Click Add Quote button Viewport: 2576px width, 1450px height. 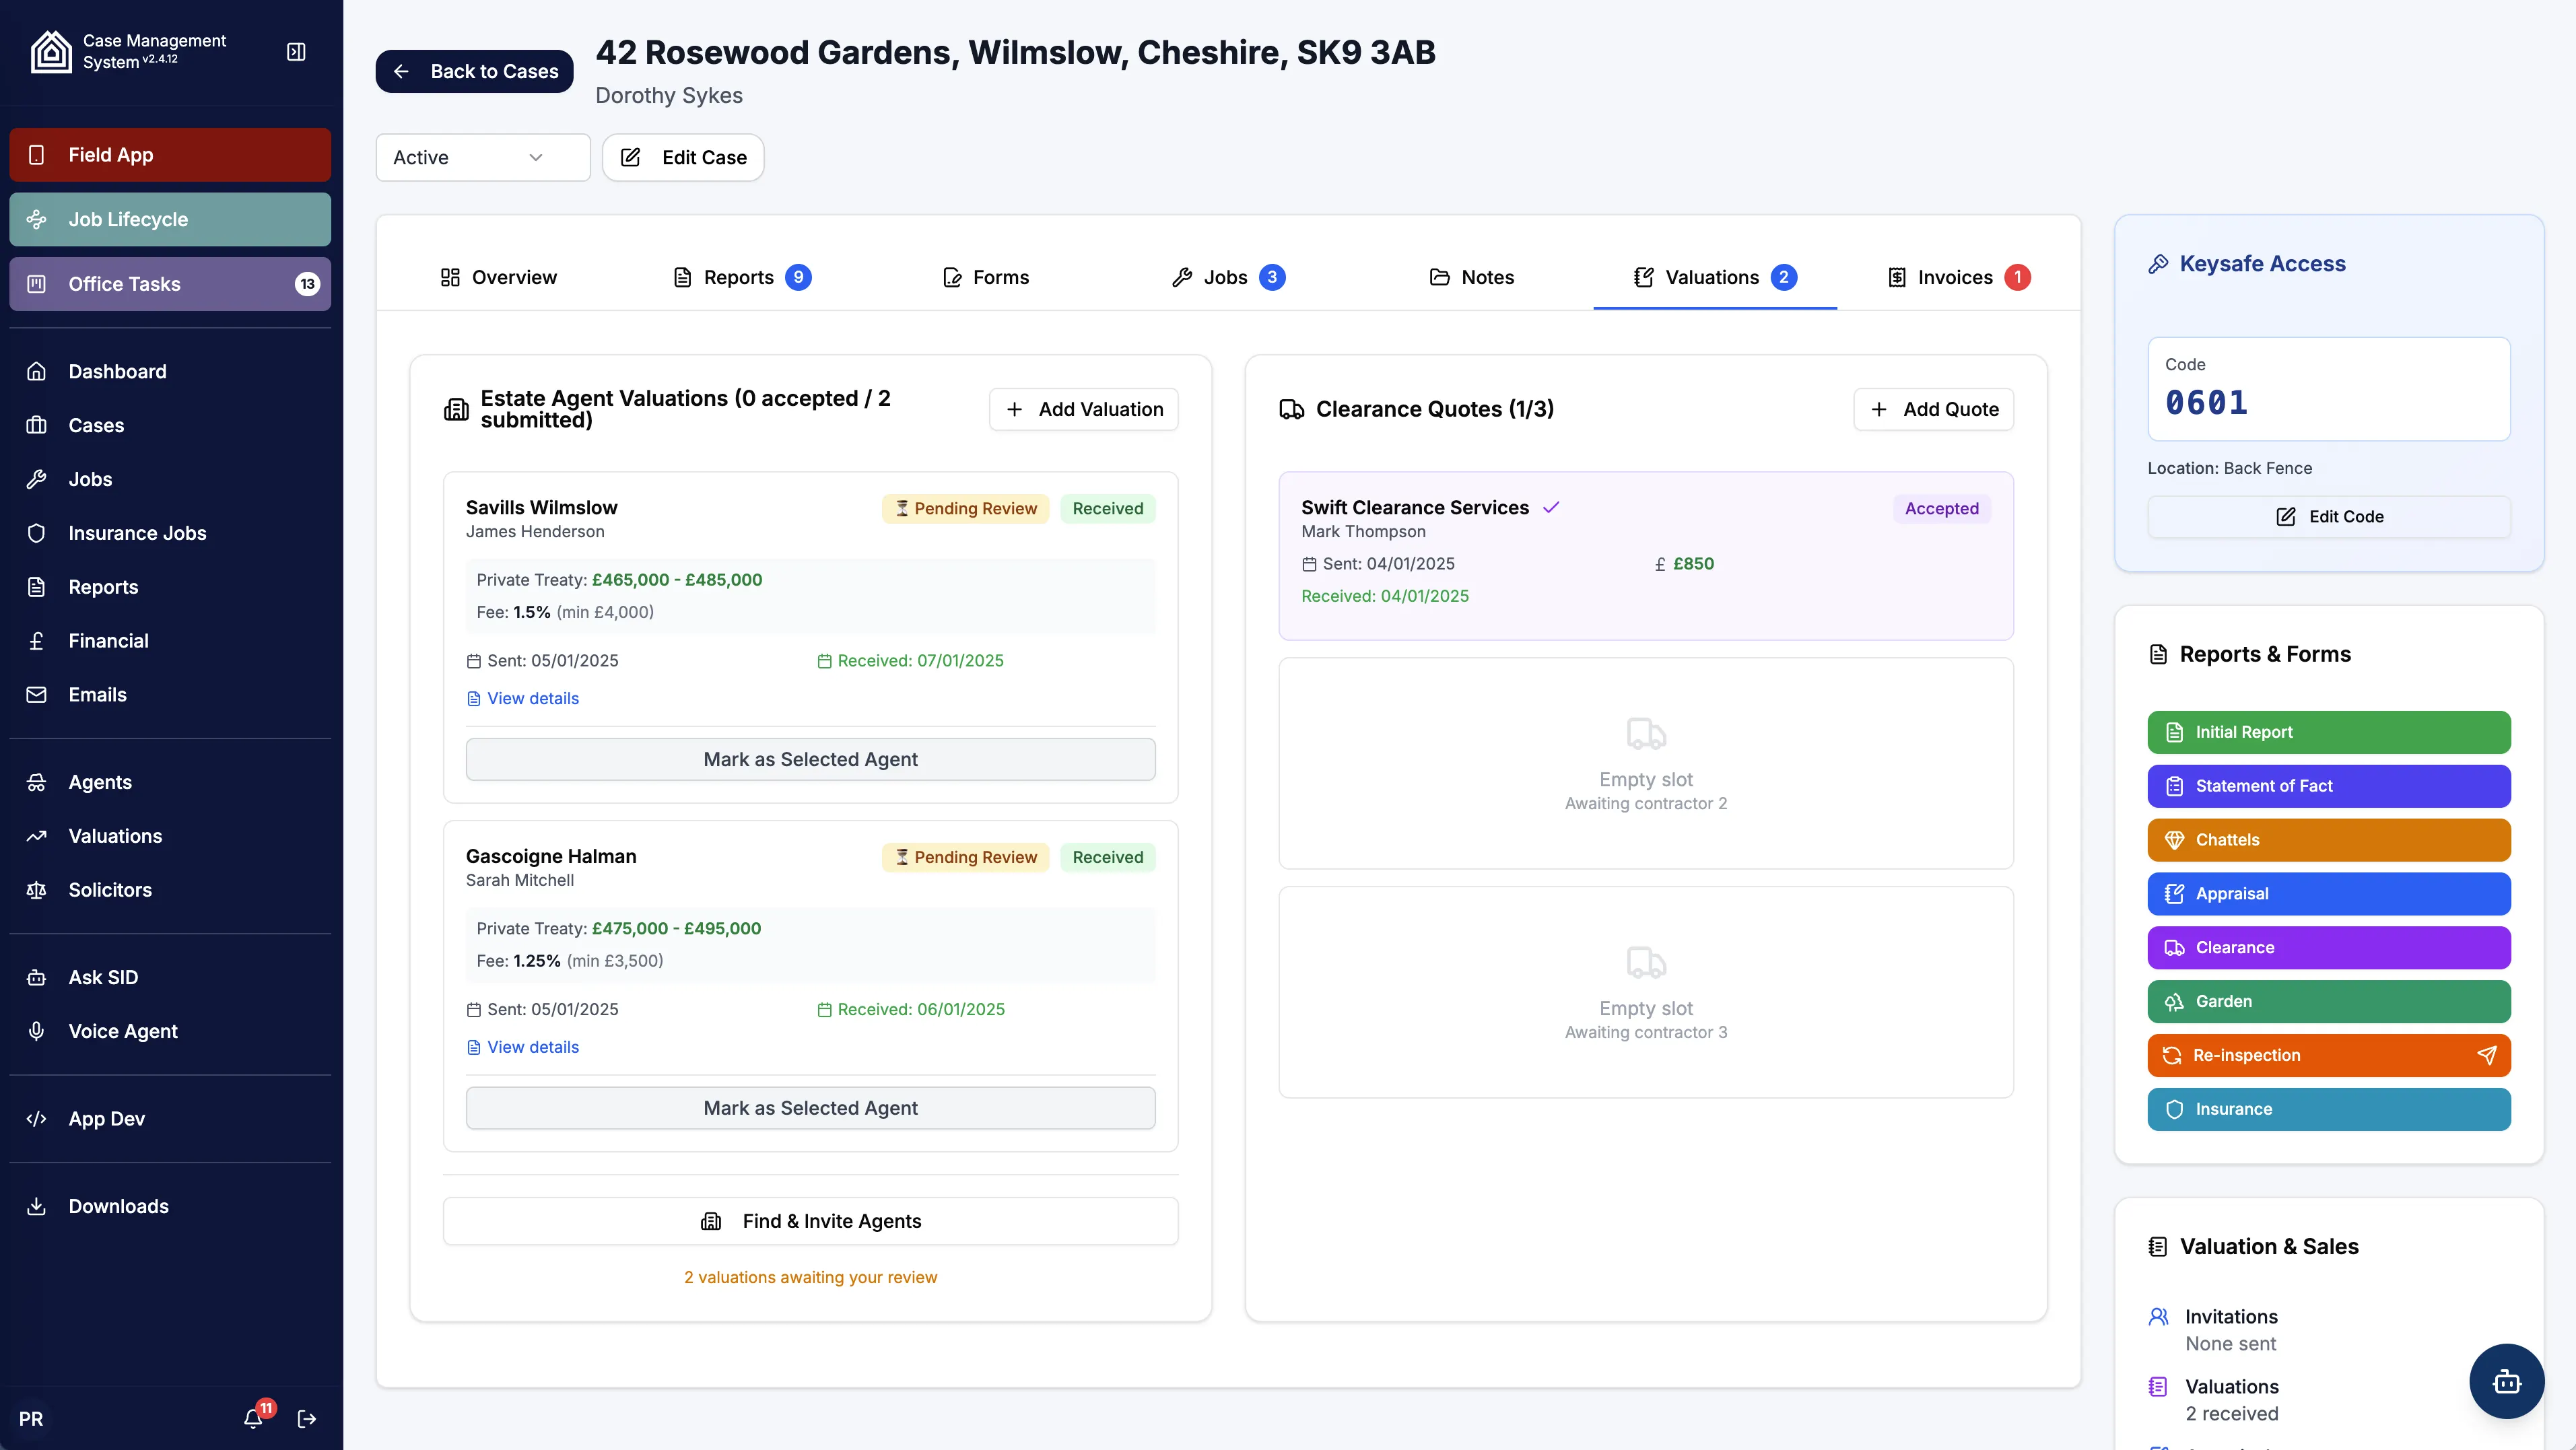(x=1933, y=409)
